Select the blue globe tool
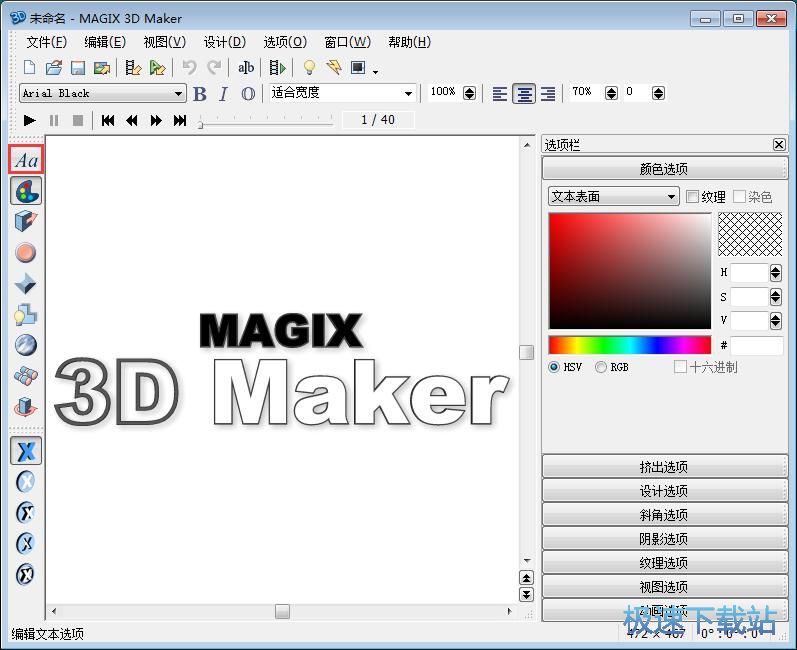The width and height of the screenshot is (797, 650). 25,345
